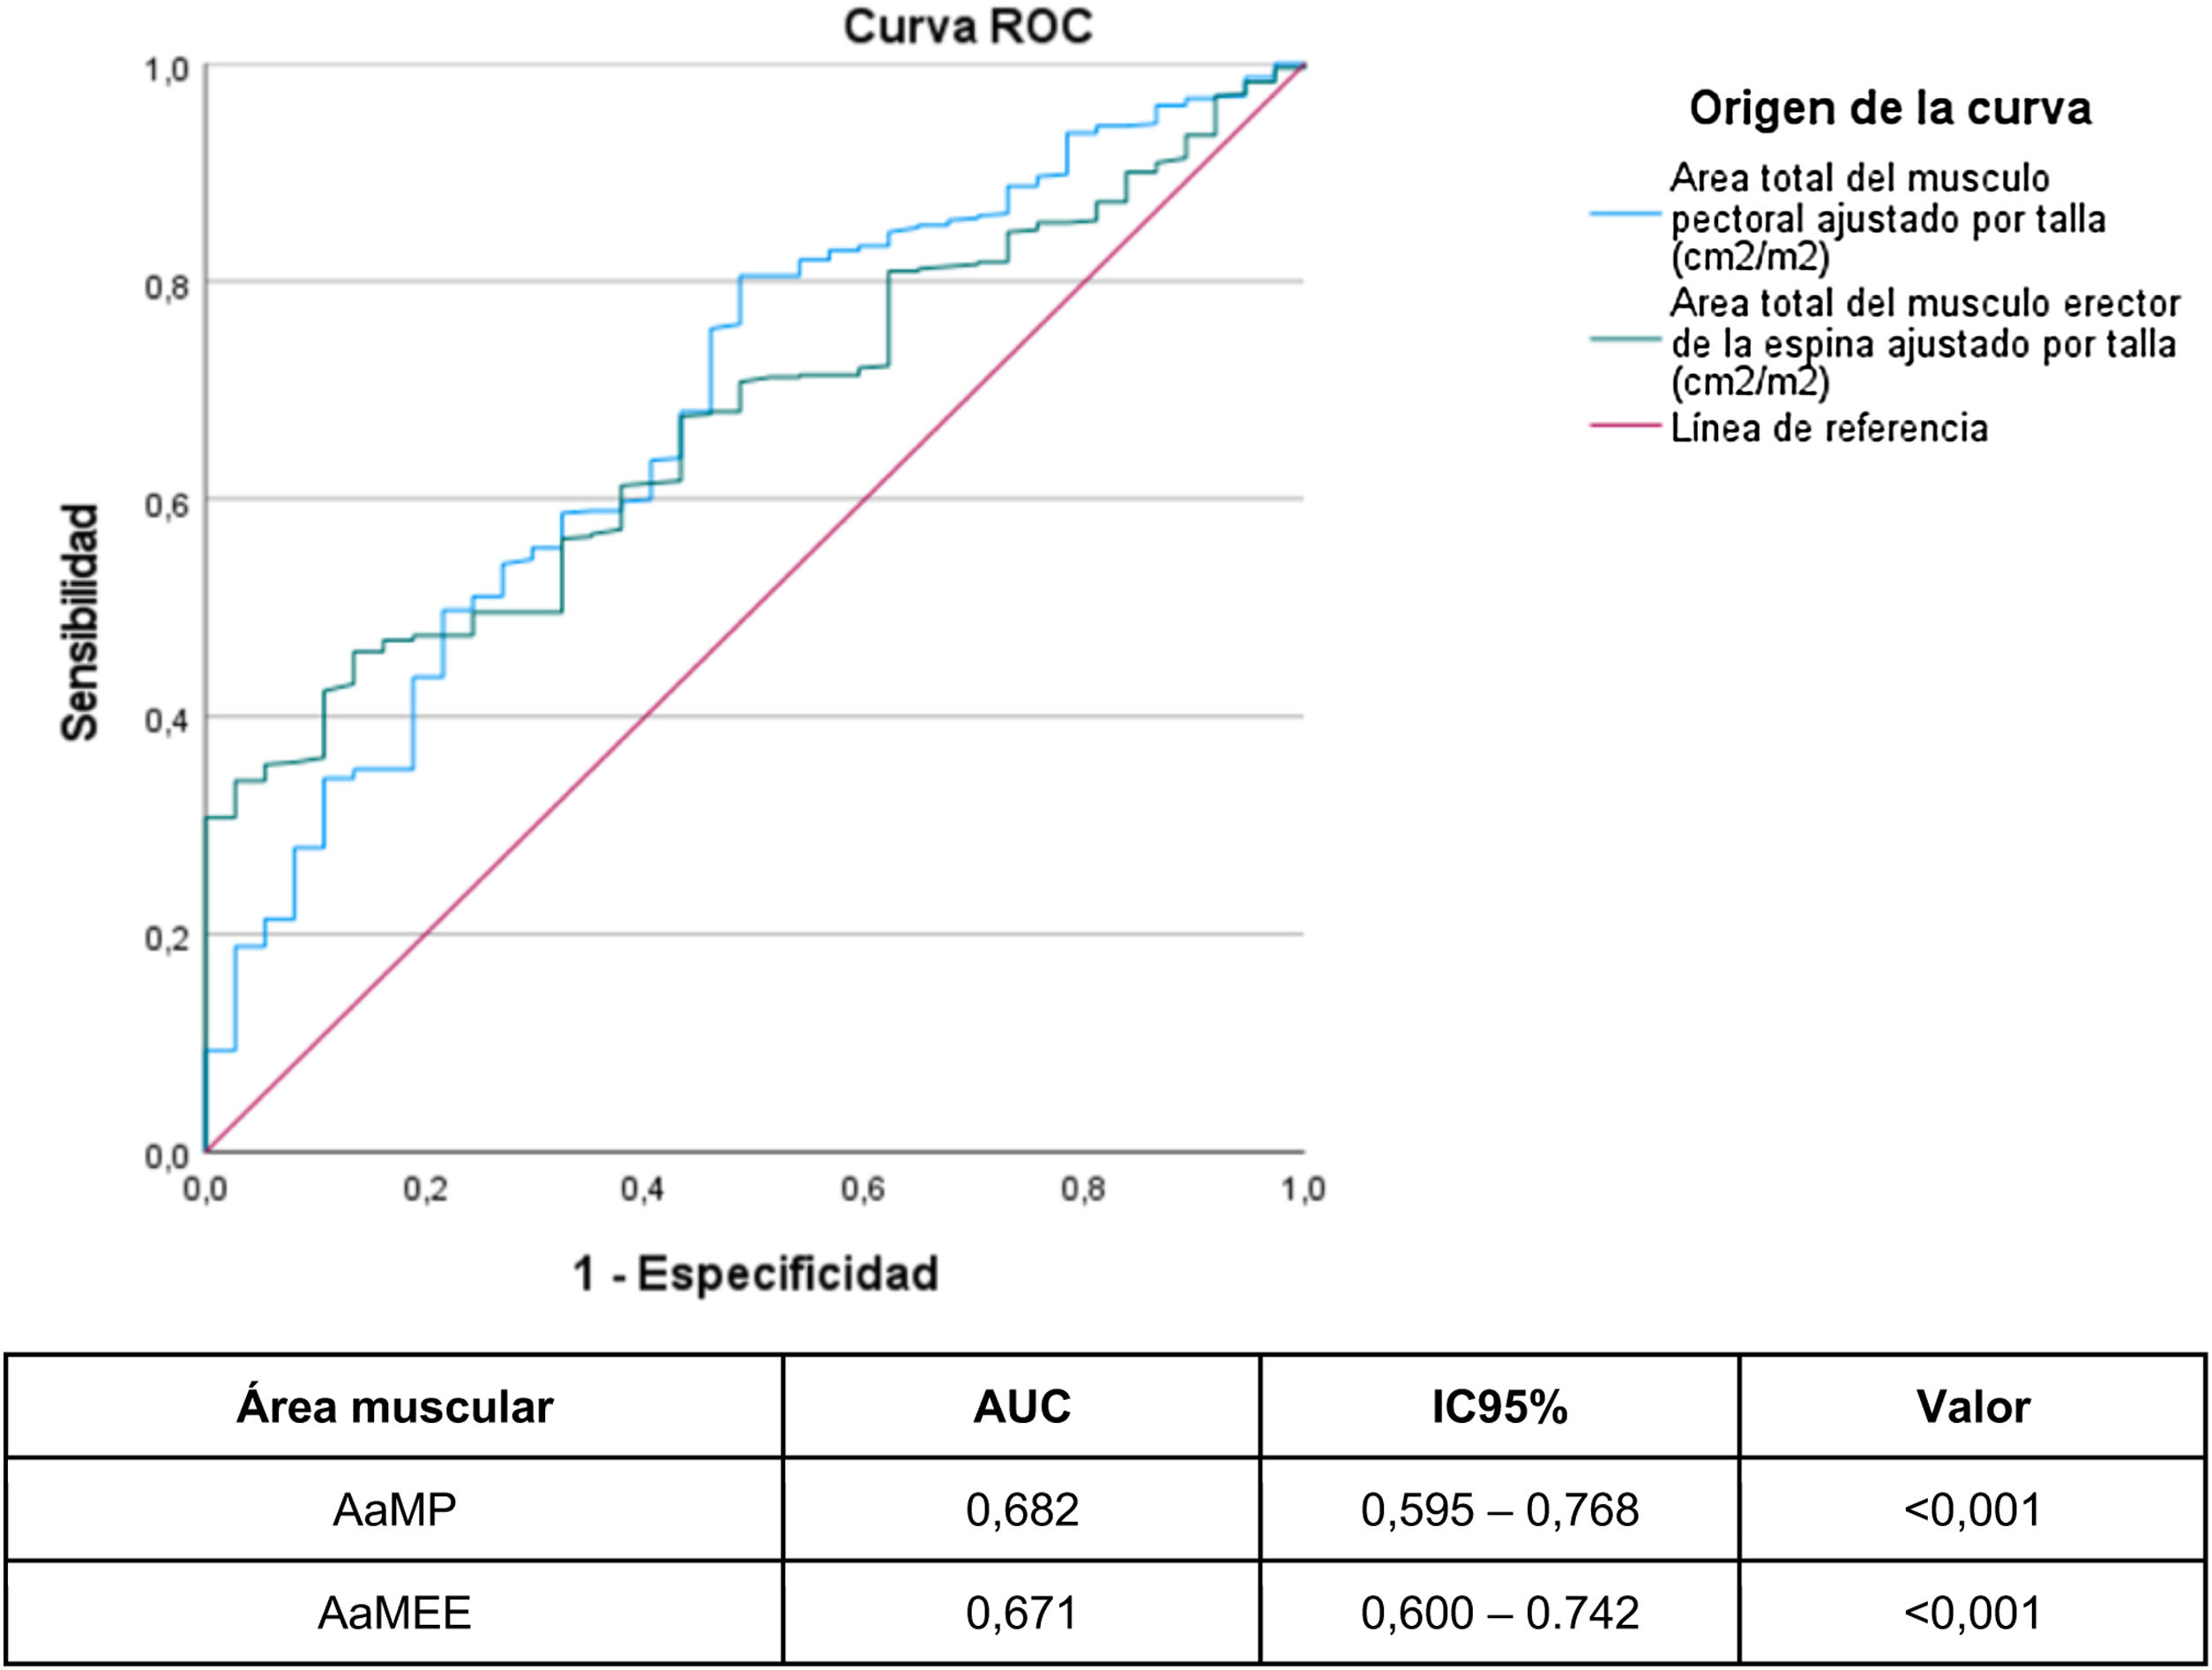Image resolution: width=2212 pixels, height=1670 pixels.
Task: Select the 'Línea de referencia' legend label
Action: click(x=1829, y=428)
